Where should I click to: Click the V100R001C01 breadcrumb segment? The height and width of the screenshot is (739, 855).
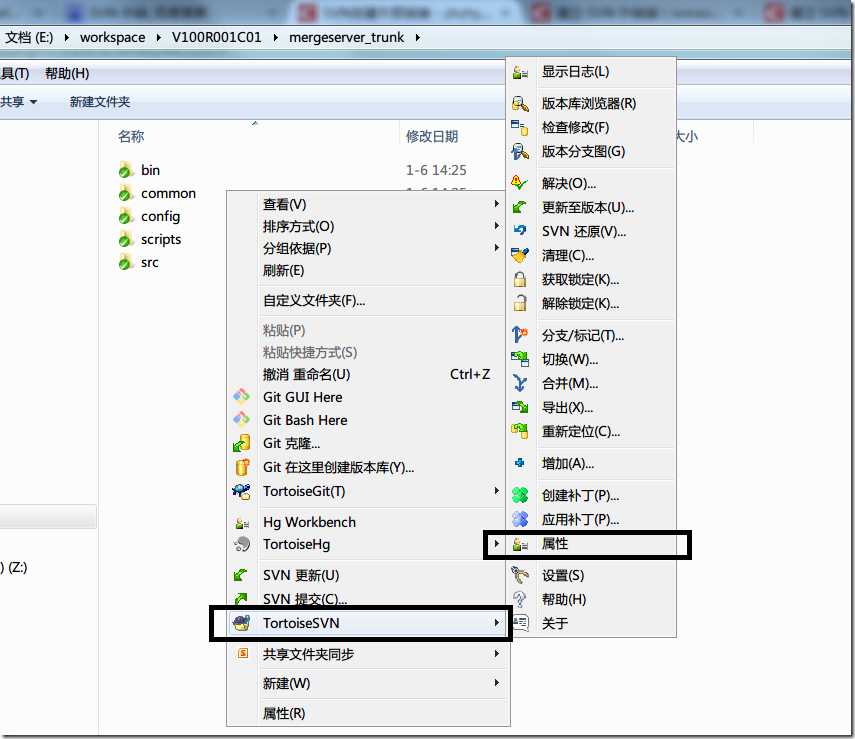[216, 38]
